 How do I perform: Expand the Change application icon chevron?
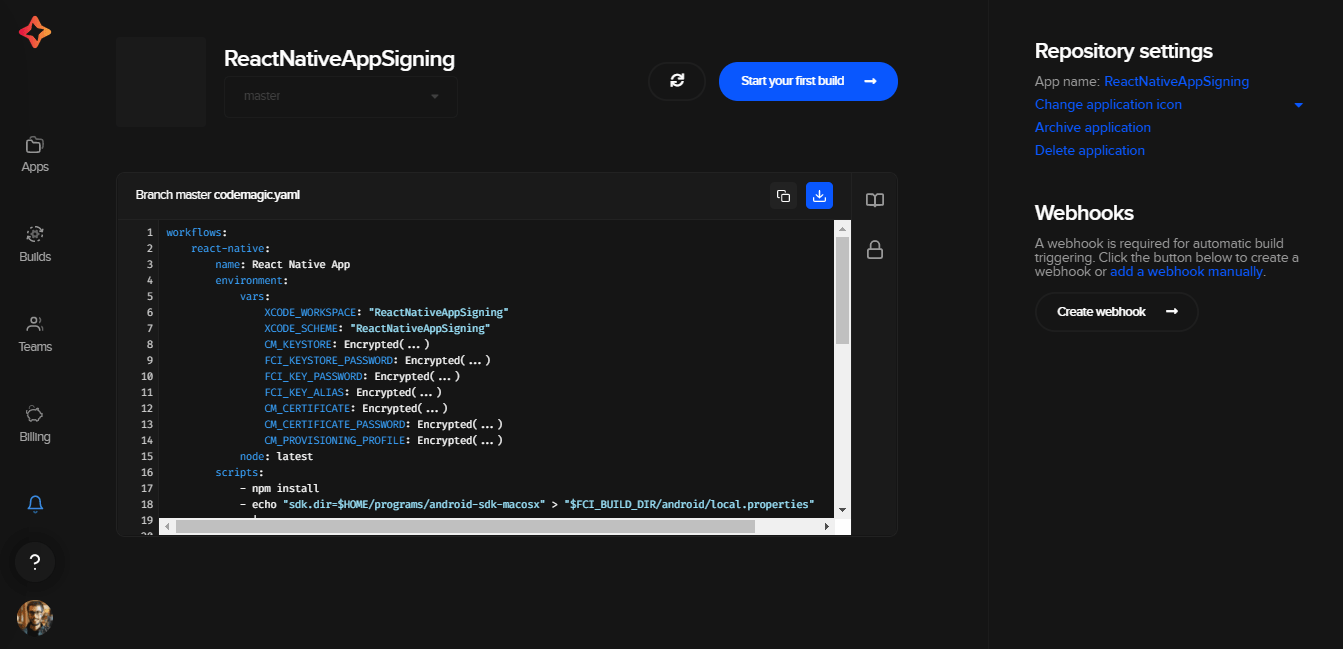coord(1298,105)
